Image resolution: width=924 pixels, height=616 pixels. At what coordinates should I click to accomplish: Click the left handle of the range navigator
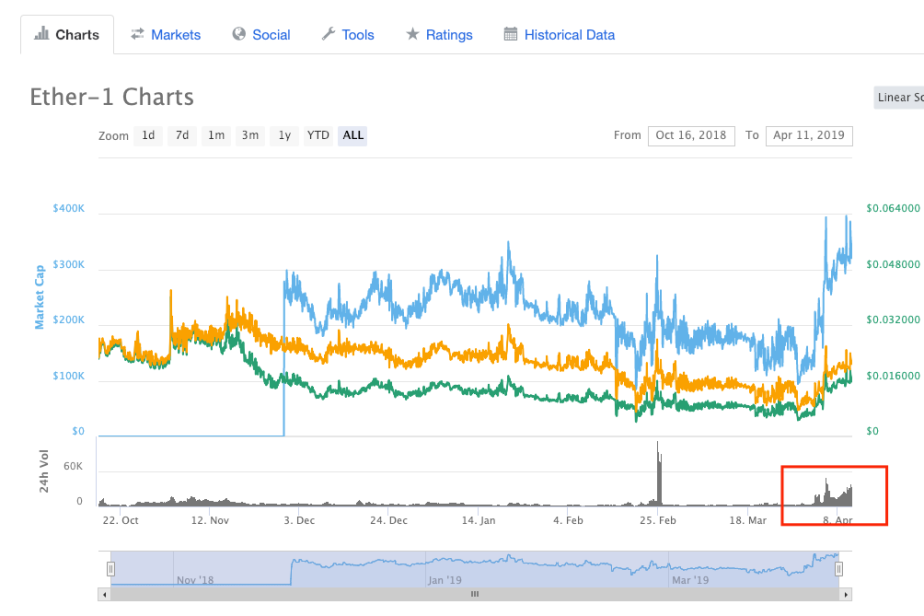pyautogui.click(x=111, y=569)
